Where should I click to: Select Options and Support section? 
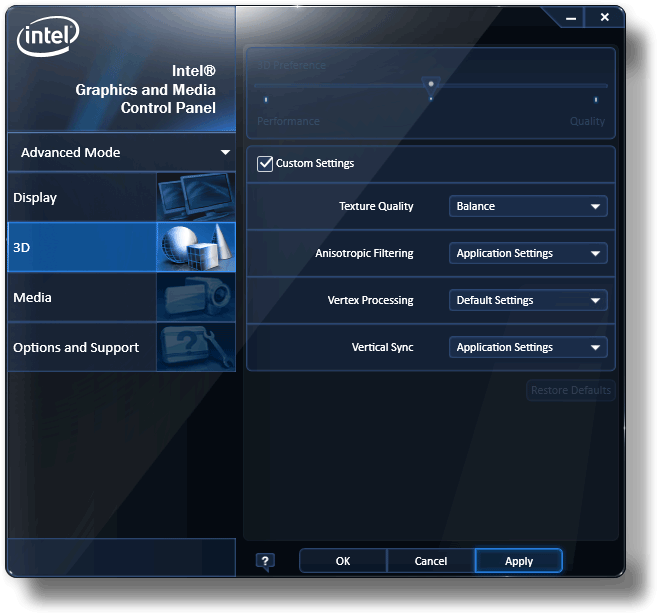(x=122, y=347)
